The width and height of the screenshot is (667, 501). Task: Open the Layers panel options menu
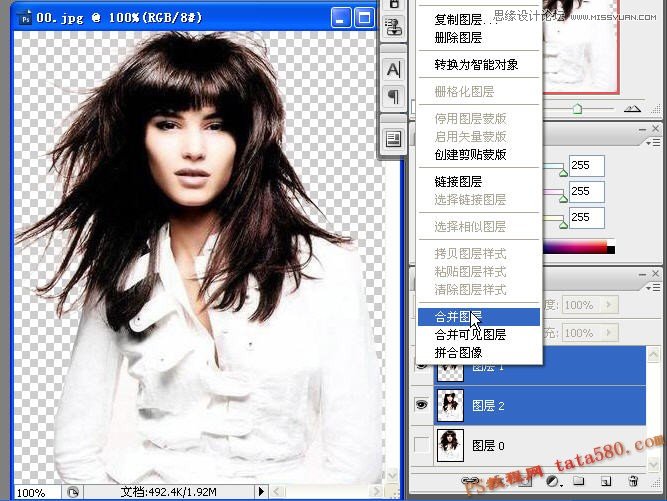tap(653, 288)
